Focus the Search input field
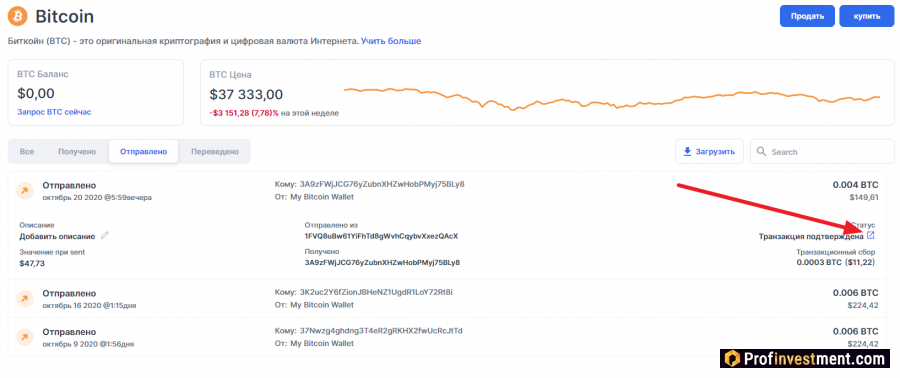 tap(822, 151)
